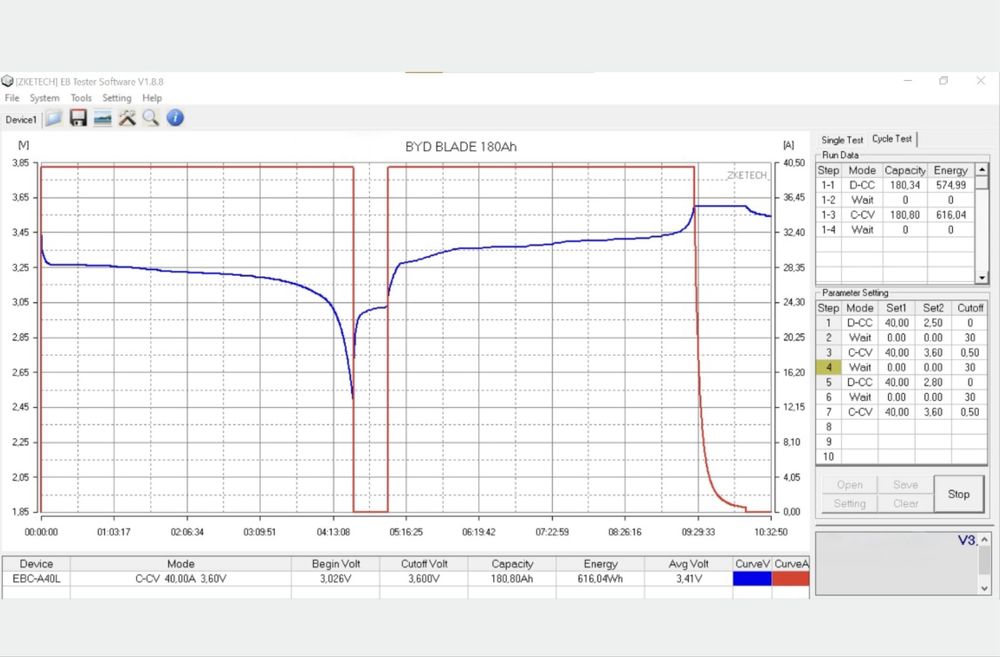1000x657 pixels.
Task: Click C-CV 40,00A 3,60V mode cell
Action: tap(181, 579)
